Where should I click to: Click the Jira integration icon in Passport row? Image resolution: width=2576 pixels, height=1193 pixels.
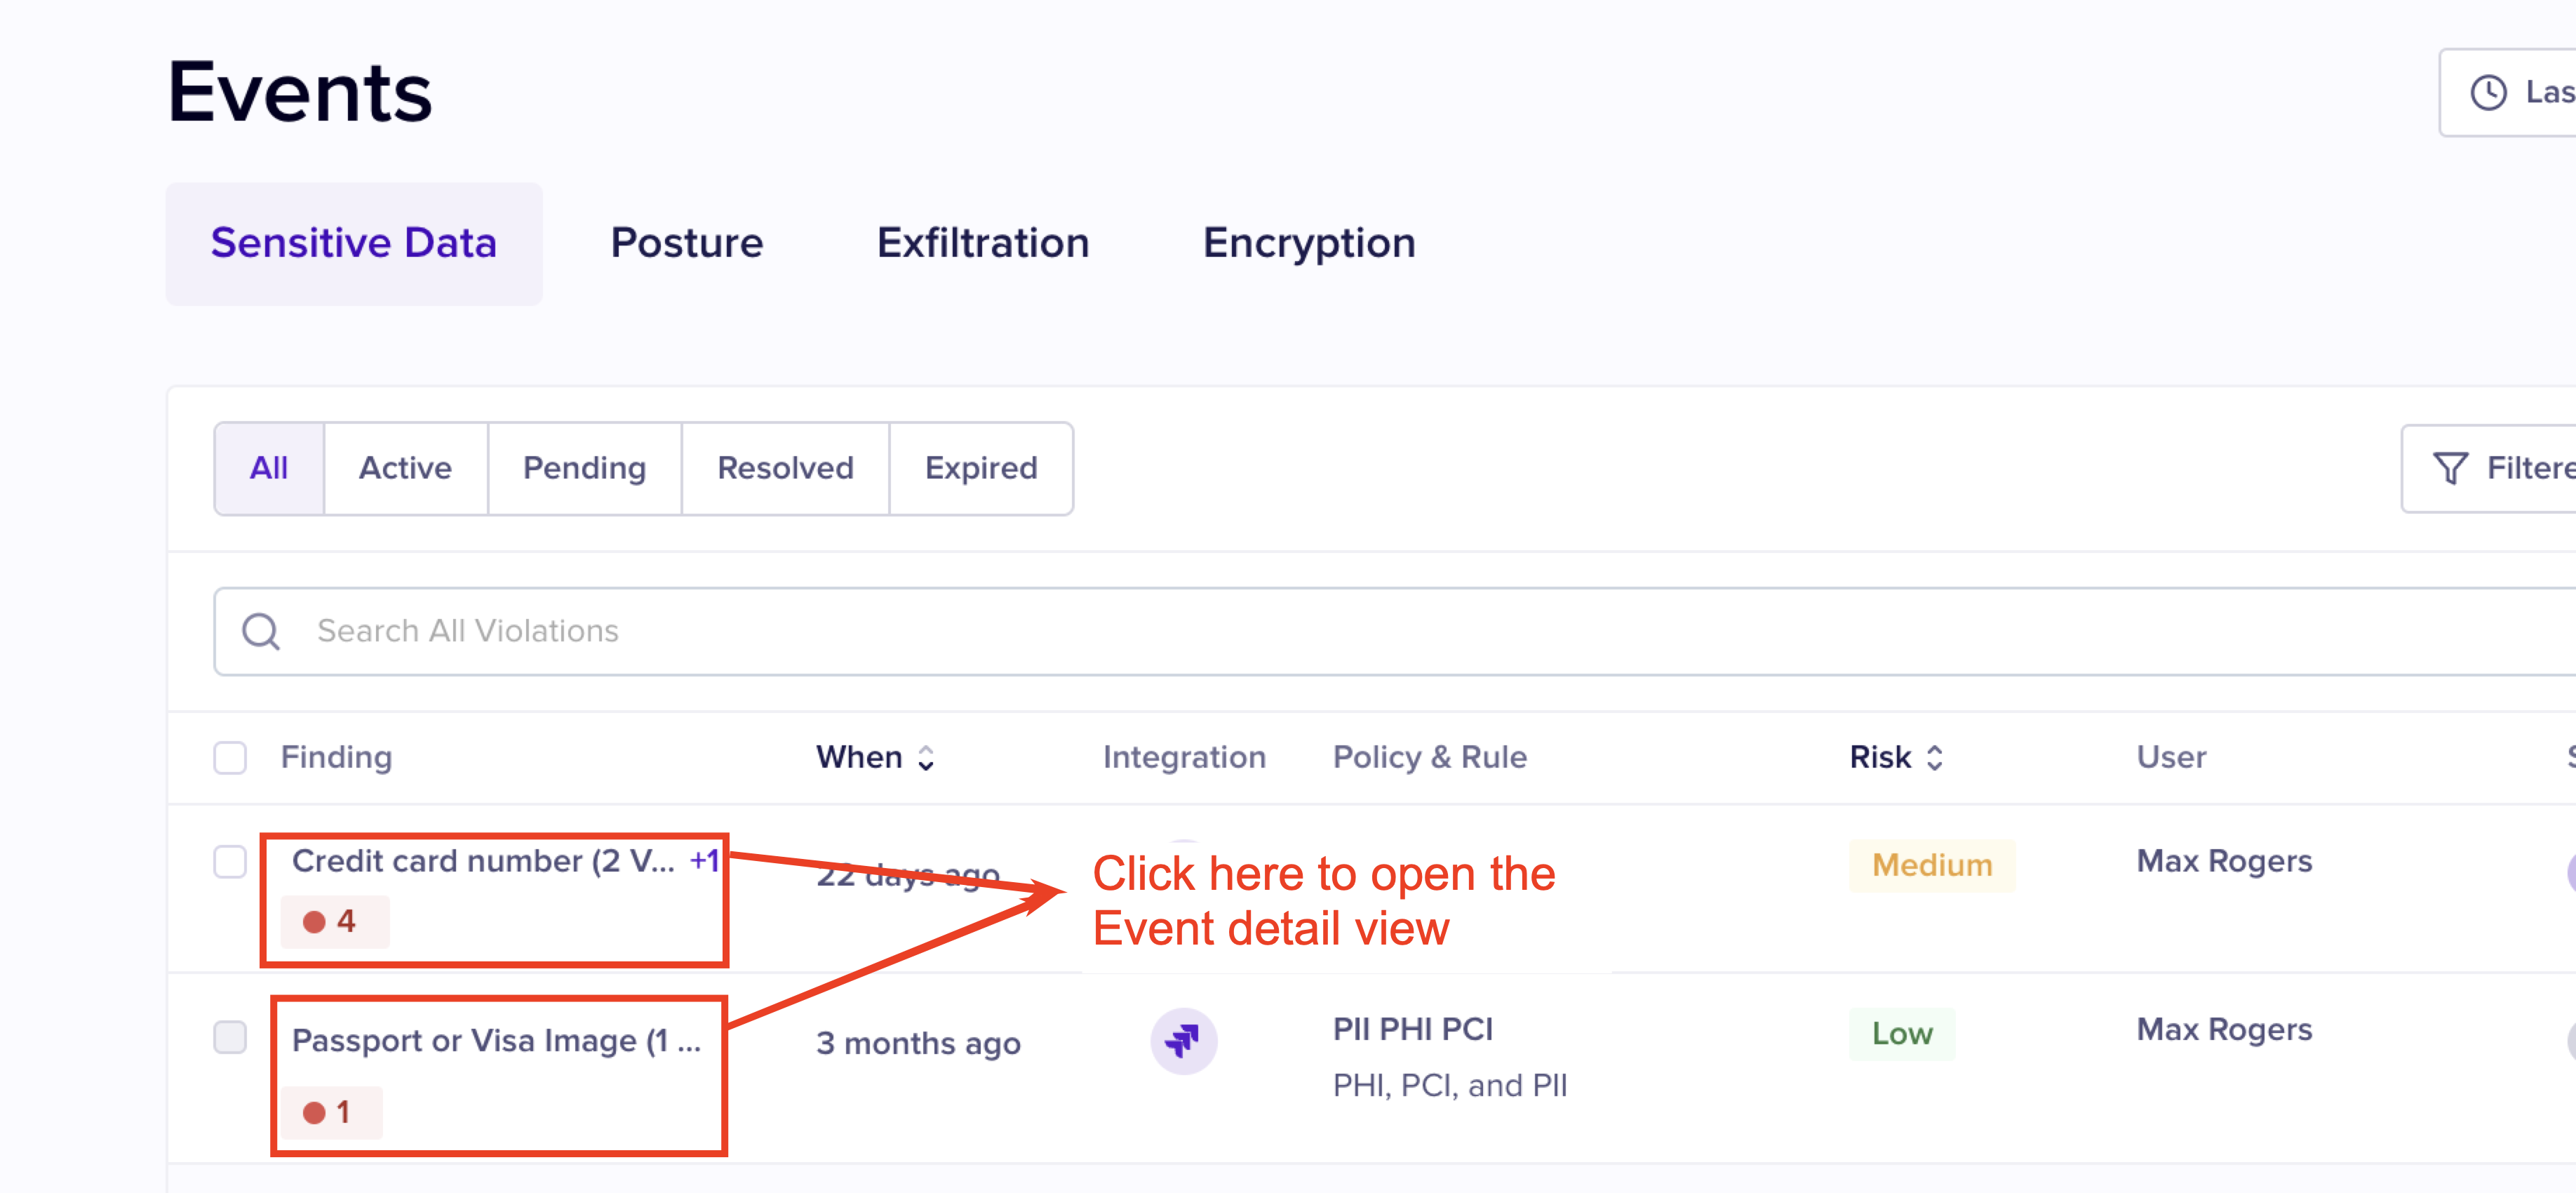point(1183,1041)
